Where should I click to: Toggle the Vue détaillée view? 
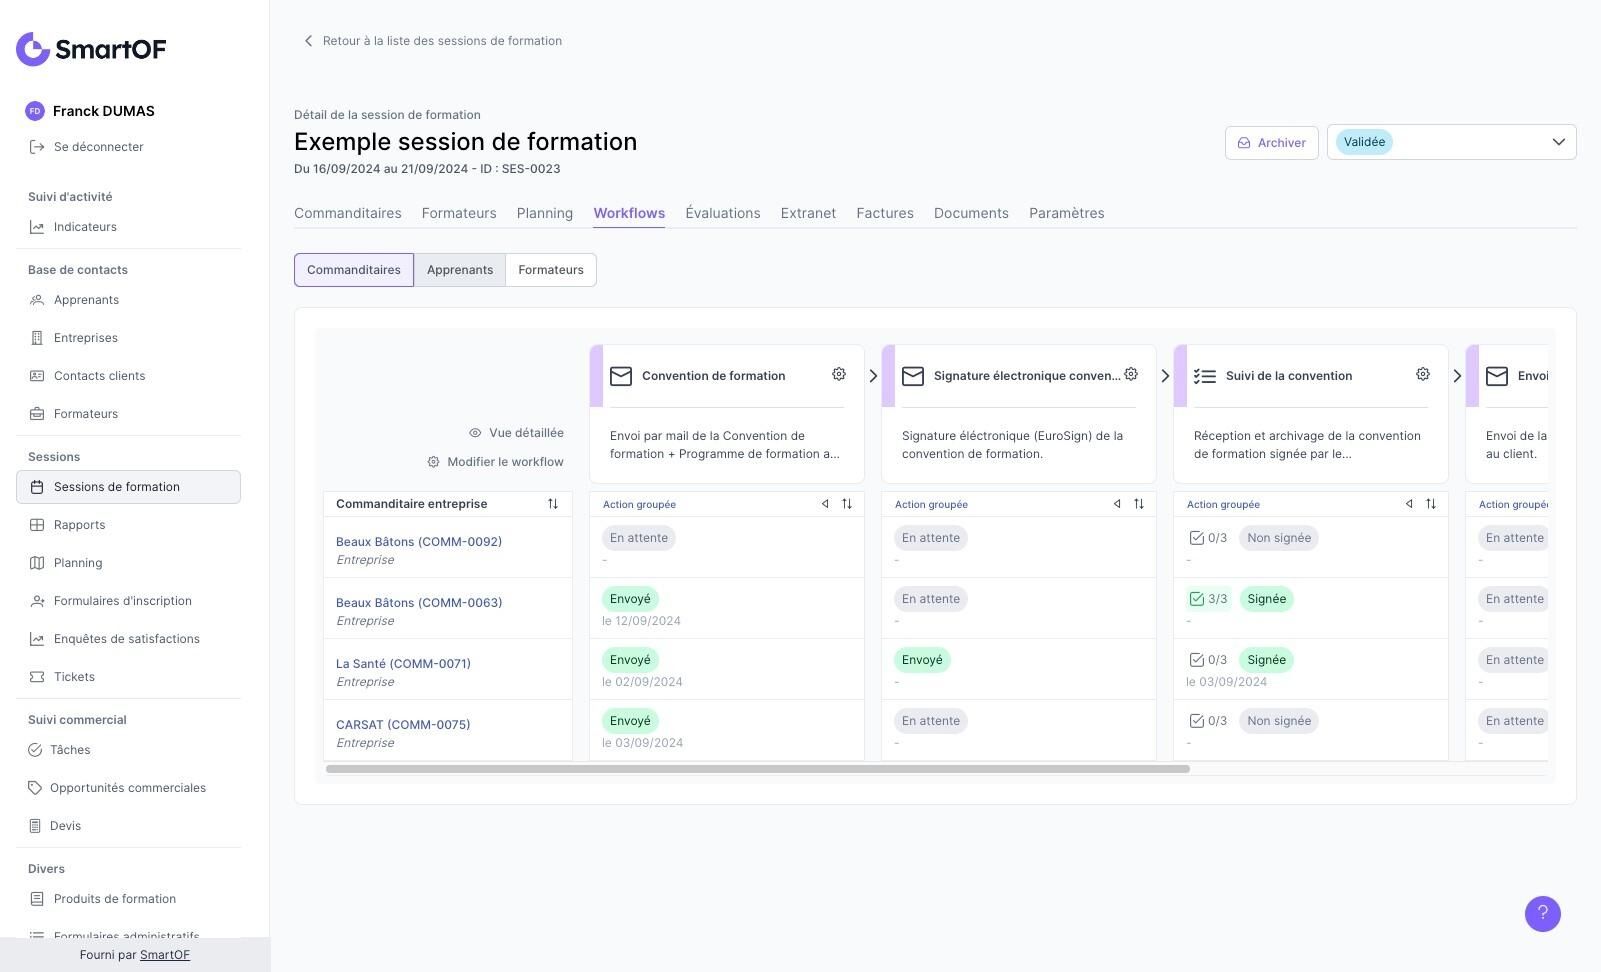(516, 433)
